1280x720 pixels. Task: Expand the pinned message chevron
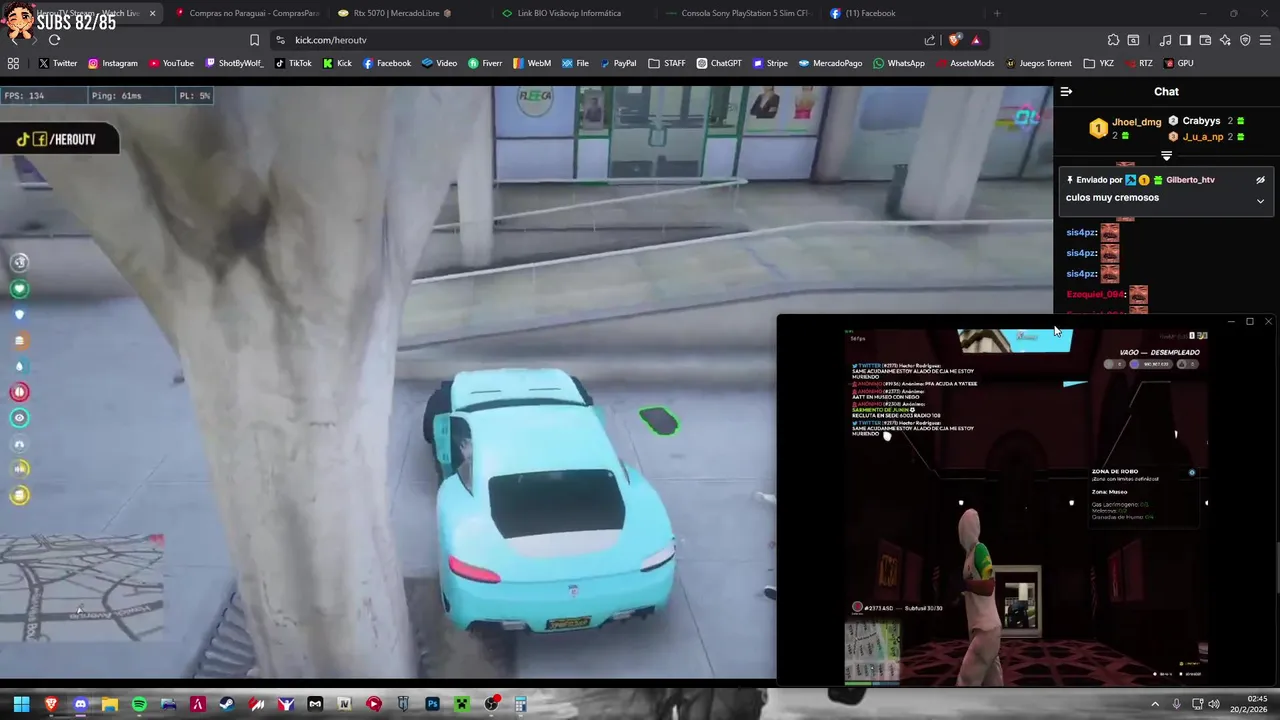click(x=1260, y=201)
